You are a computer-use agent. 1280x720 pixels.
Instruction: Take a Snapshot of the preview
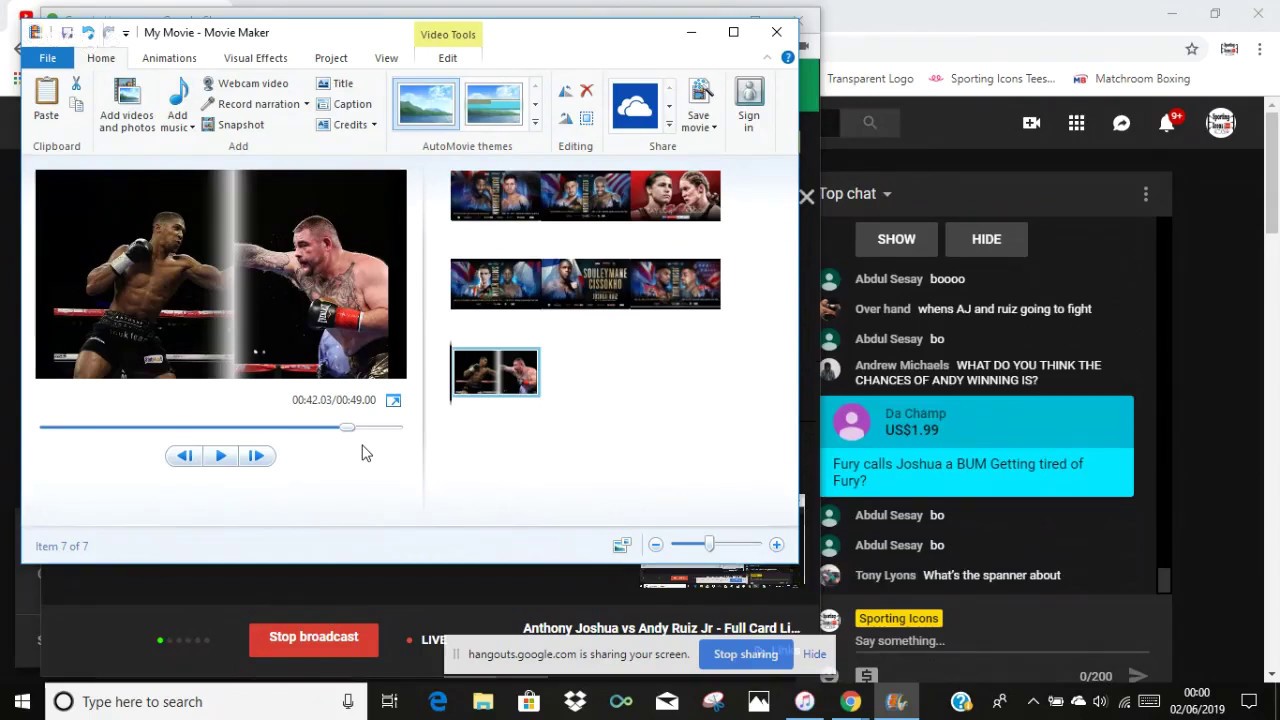pos(233,125)
